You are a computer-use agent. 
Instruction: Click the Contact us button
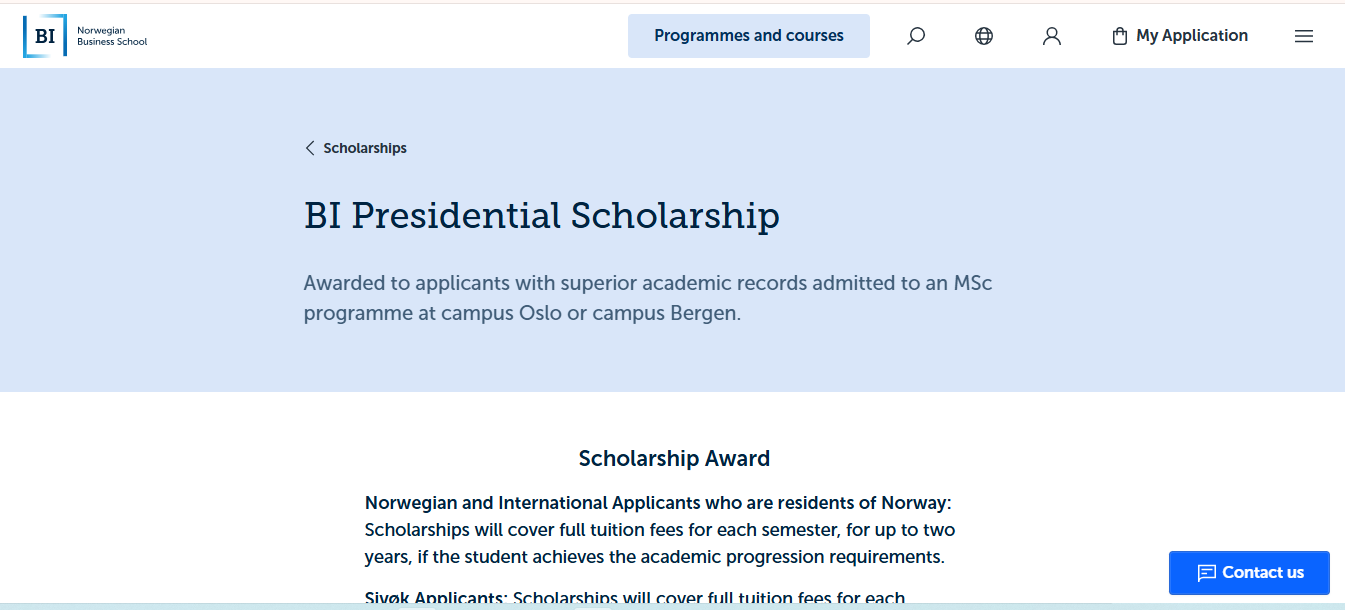1248,572
